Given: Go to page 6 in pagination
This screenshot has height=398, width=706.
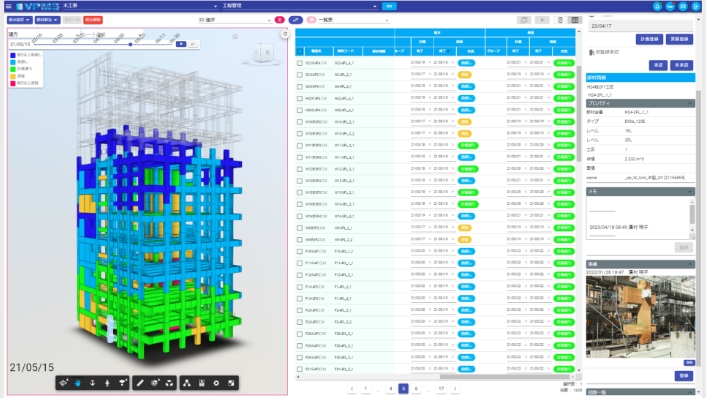Looking at the screenshot, I should 416,389.
